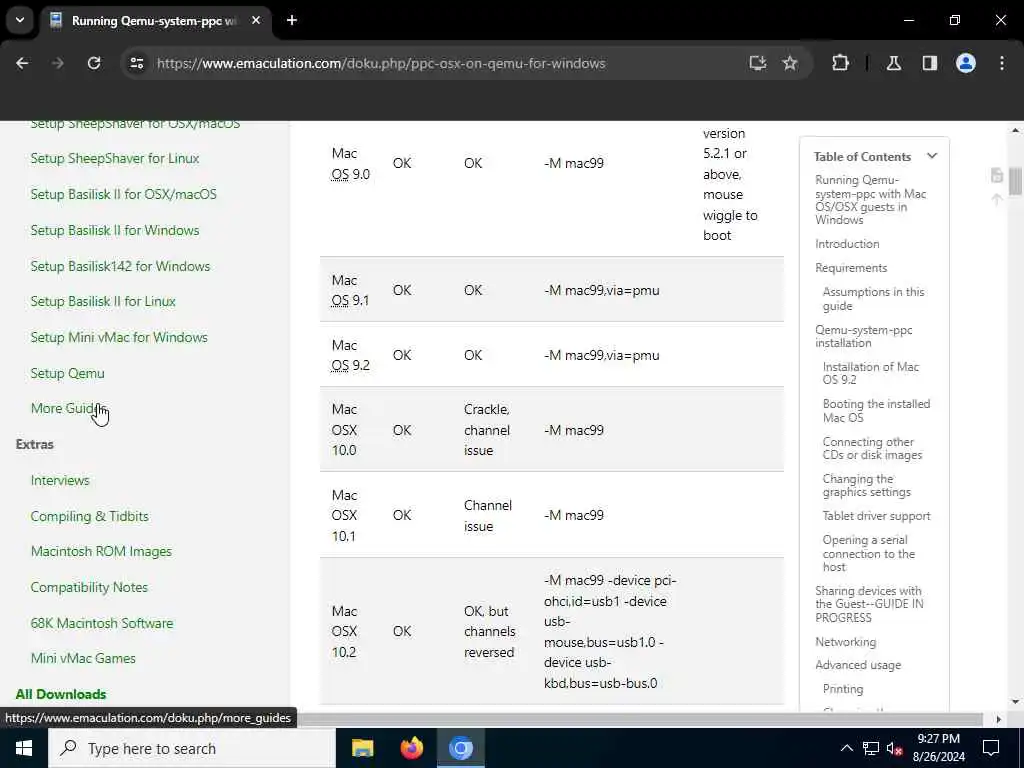View site information icon in address bar
Screen dimensions: 1024x768
[x=136, y=63]
